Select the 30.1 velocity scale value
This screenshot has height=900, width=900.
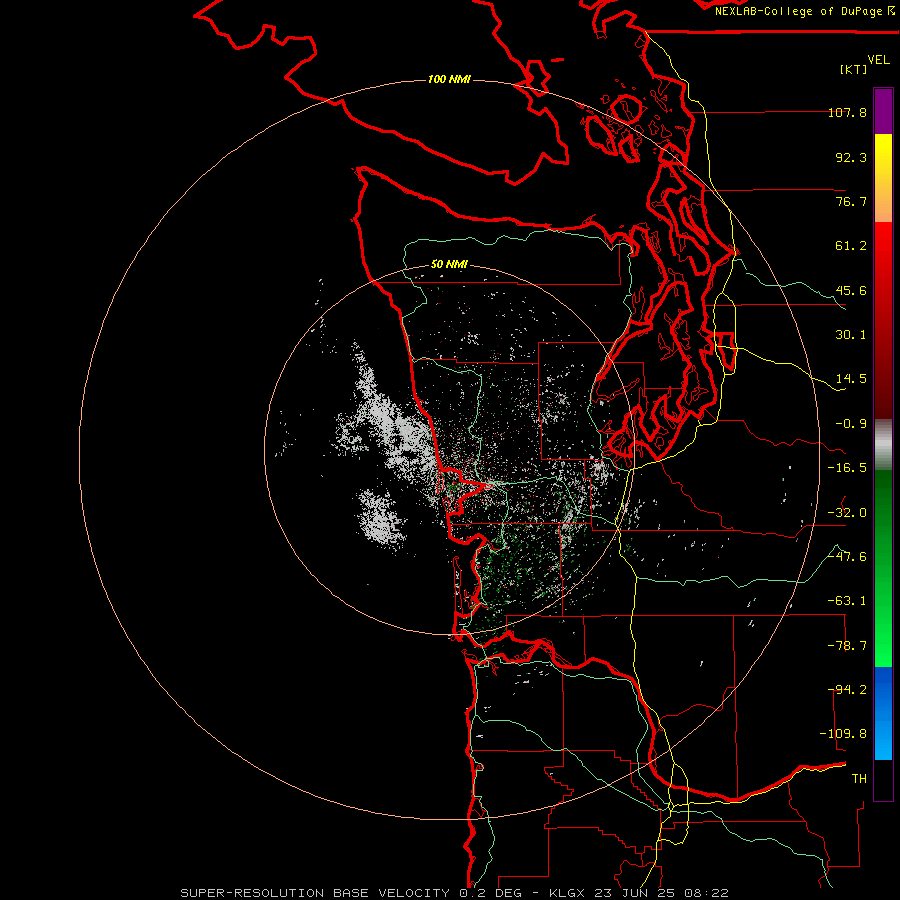pyautogui.click(x=851, y=335)
